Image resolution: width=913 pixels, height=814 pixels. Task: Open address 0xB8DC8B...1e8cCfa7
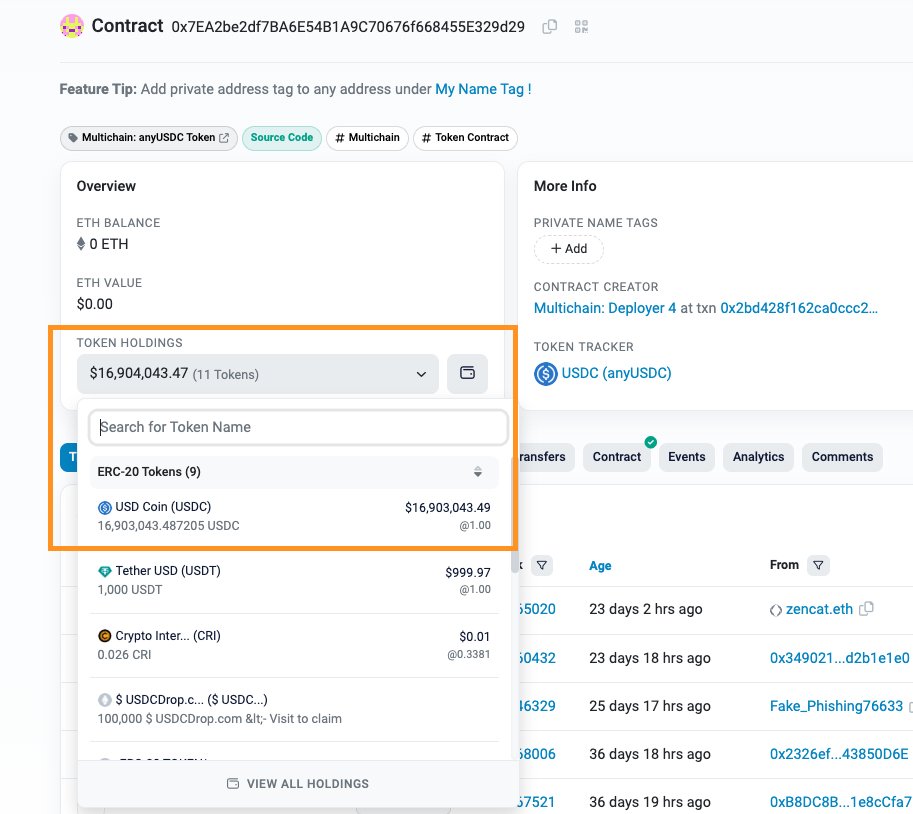841,802
